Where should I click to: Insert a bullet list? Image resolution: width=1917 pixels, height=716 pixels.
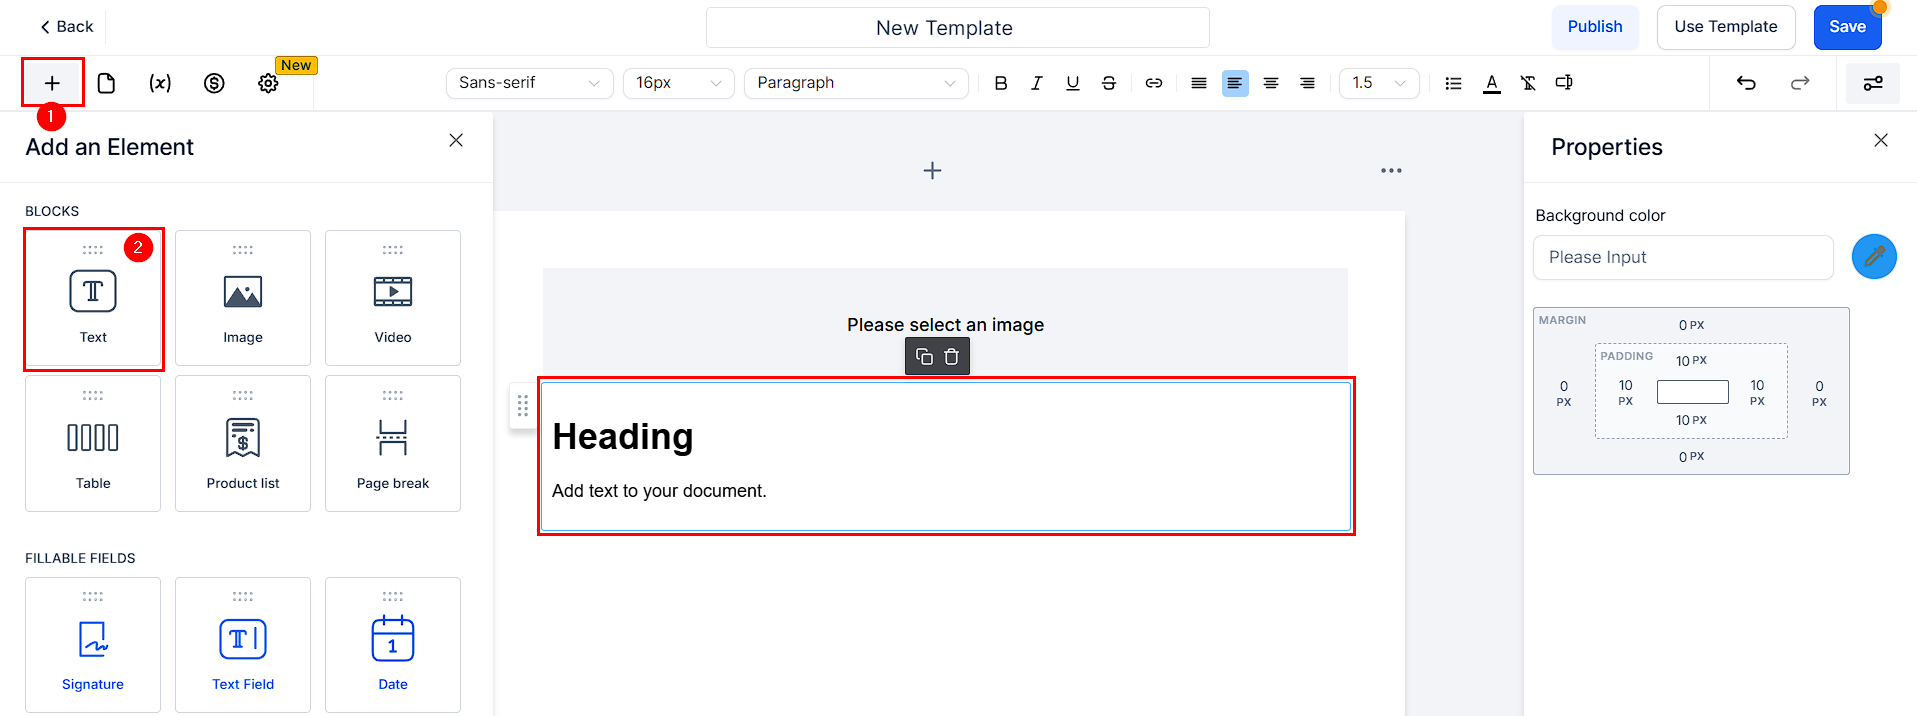click(x=1454, y=83)
